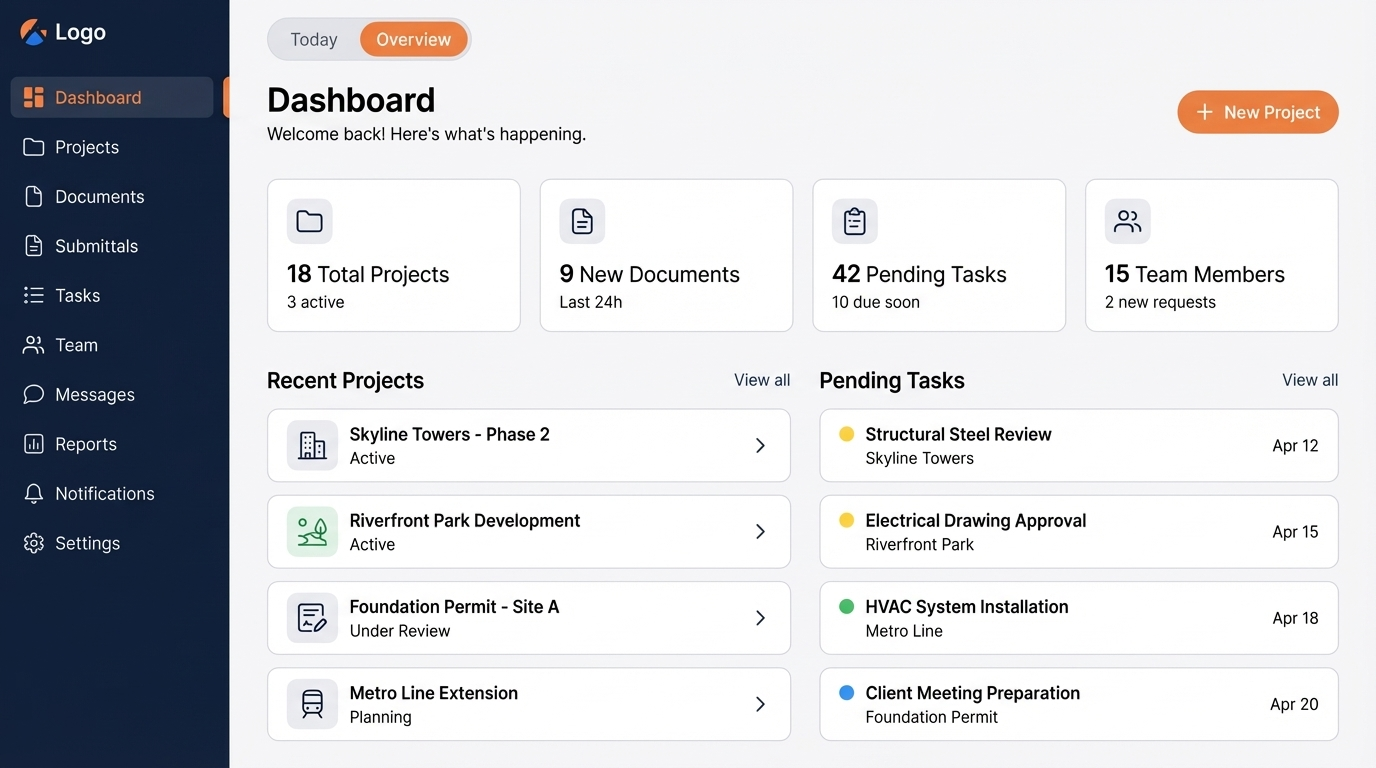Screen dimensions: 1376x768
Task: Open Foundation Permit - Site A via its arrow
Action: pos(761,617)
